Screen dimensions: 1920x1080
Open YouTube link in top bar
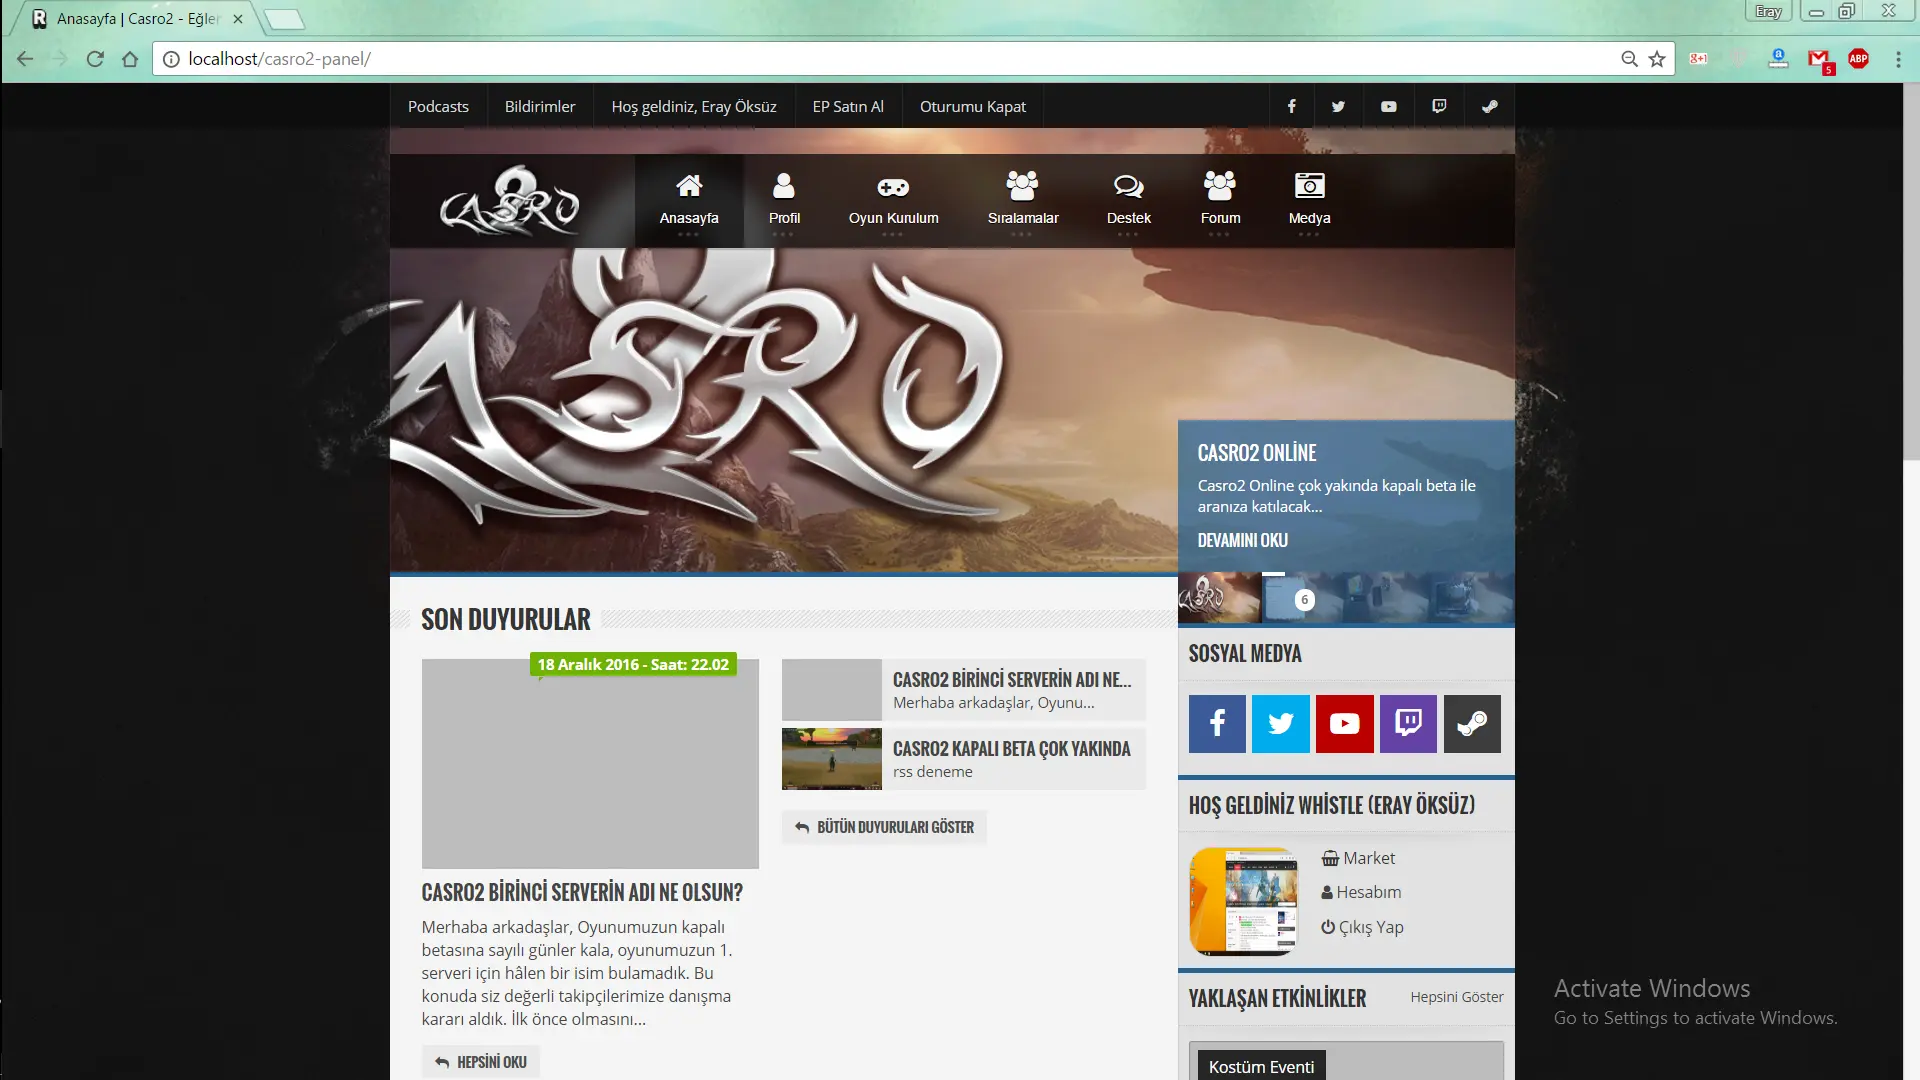[1389, 106]
